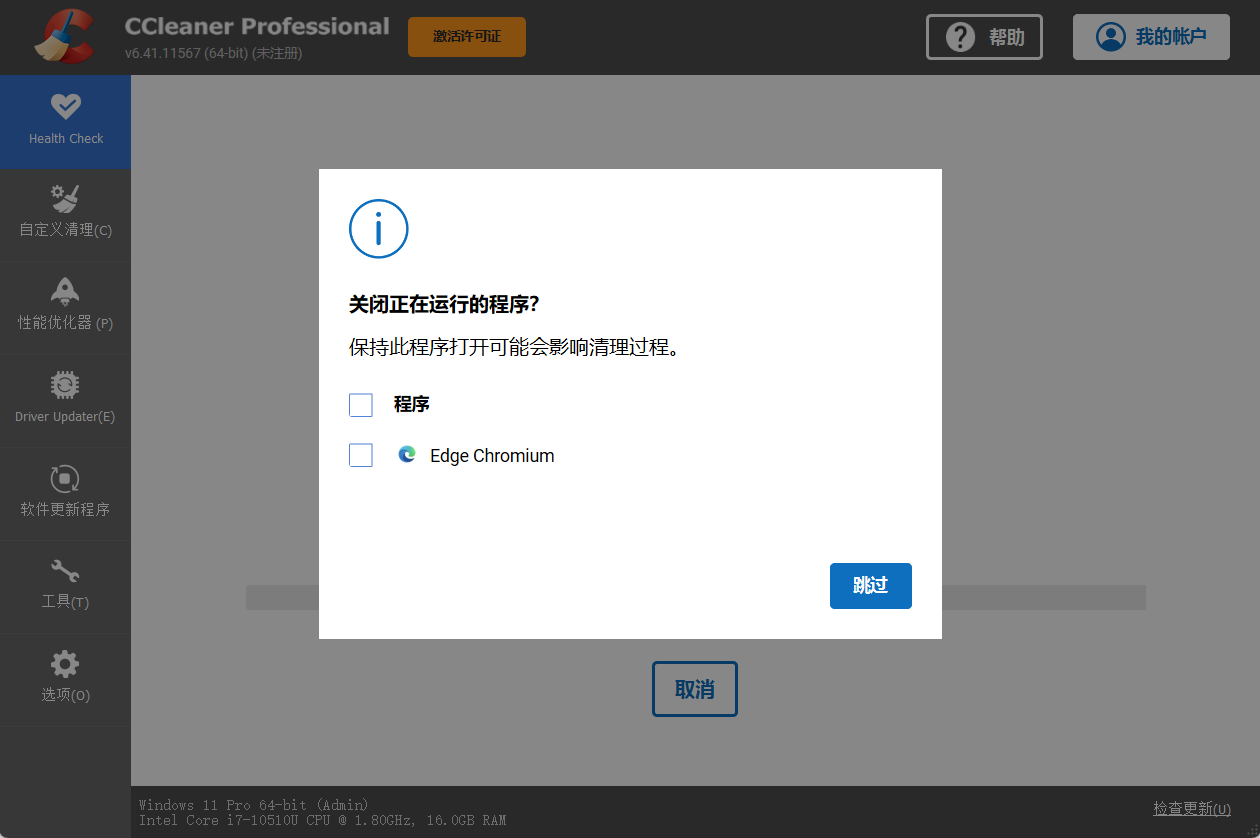Open the Options gear icon
This screenshot has width=1260, height=838.
click(x=66, y=664)
